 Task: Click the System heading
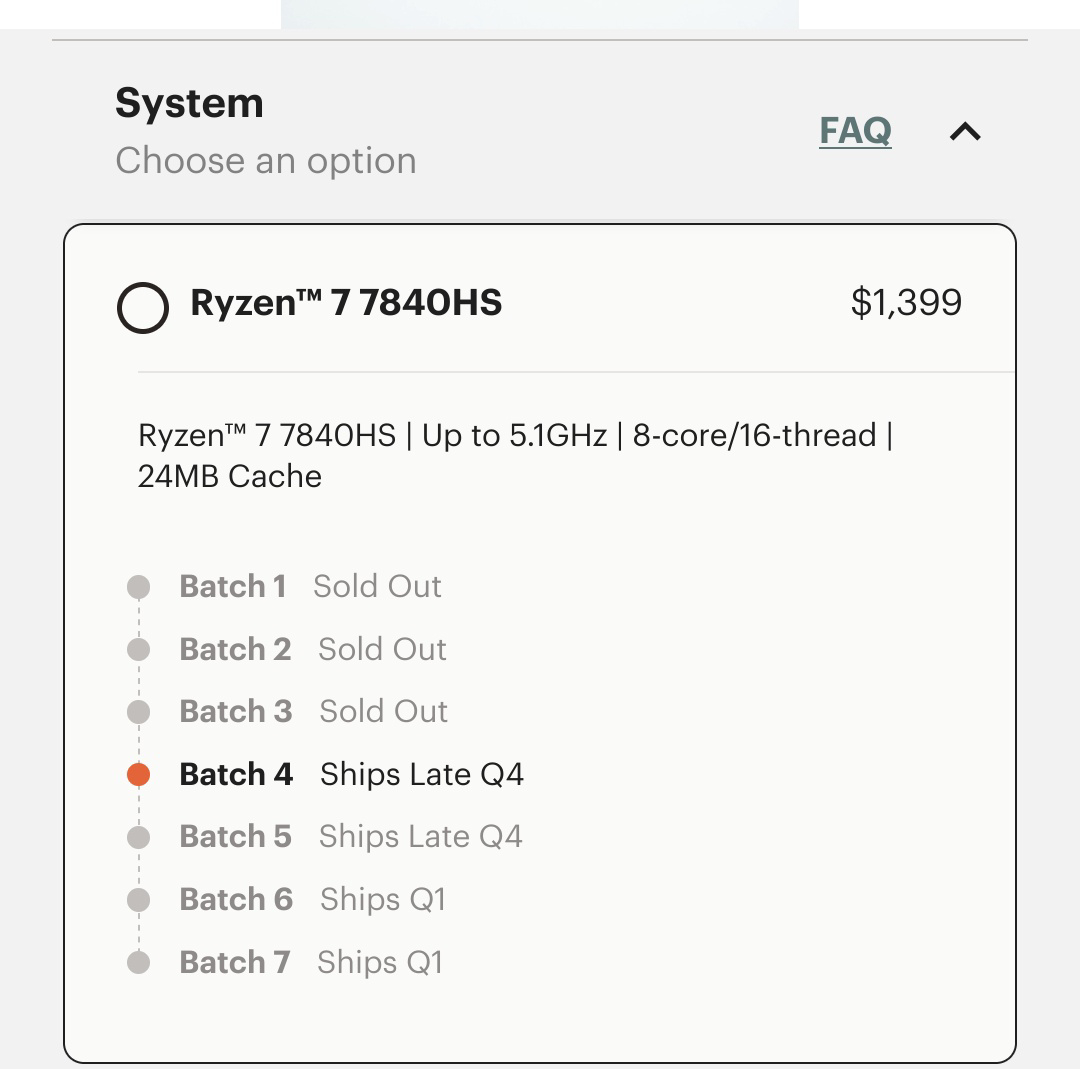click(189, 103)
